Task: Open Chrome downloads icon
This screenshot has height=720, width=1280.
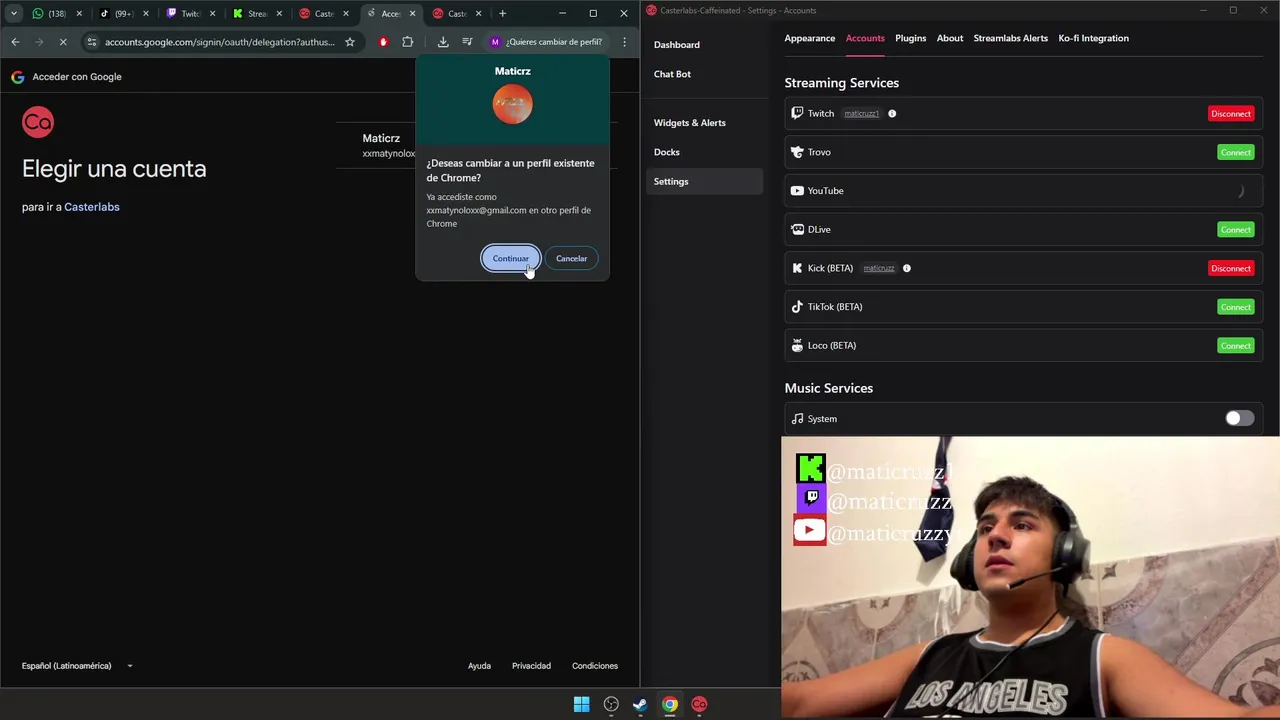Action: [x=443, y=42]
